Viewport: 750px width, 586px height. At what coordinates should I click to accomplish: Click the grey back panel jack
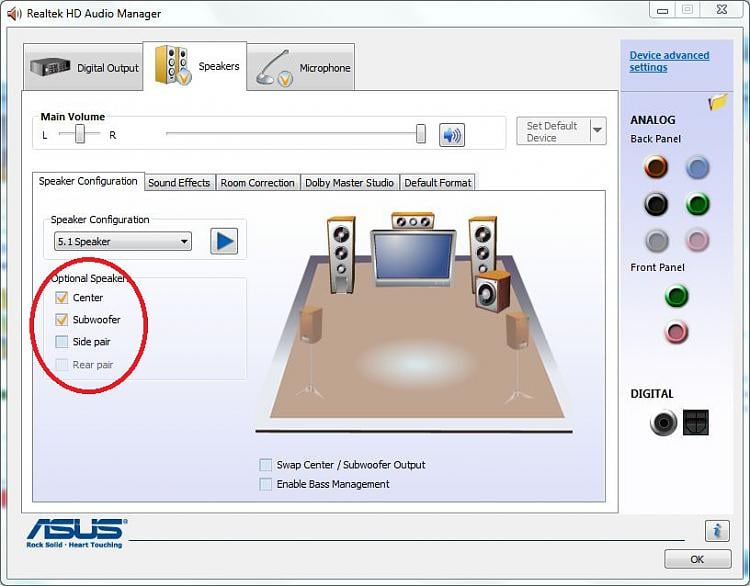pyautogui.click(x=656, y=240)
